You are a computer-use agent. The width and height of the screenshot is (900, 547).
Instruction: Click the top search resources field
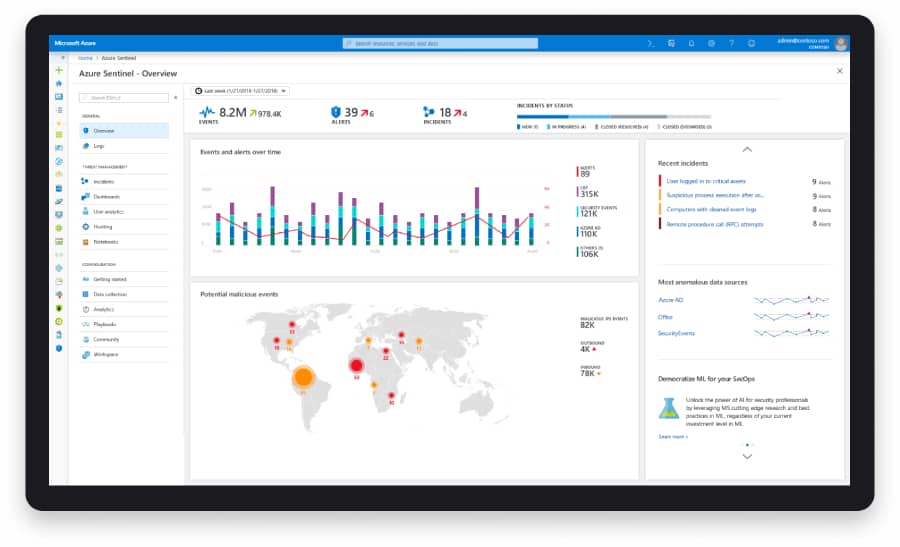point(440,44)
